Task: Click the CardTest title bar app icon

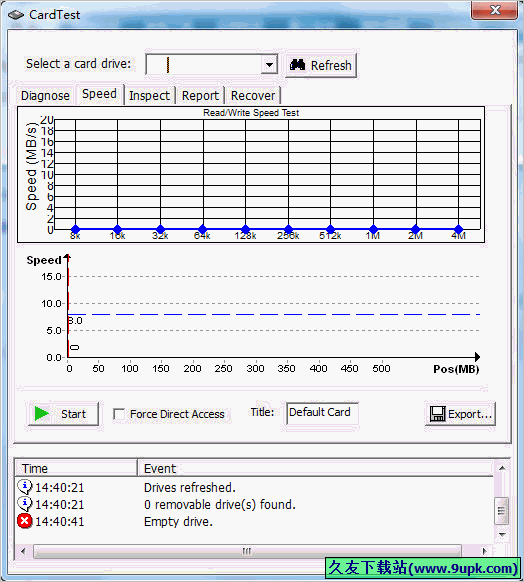Action: (x=16, y=15)
